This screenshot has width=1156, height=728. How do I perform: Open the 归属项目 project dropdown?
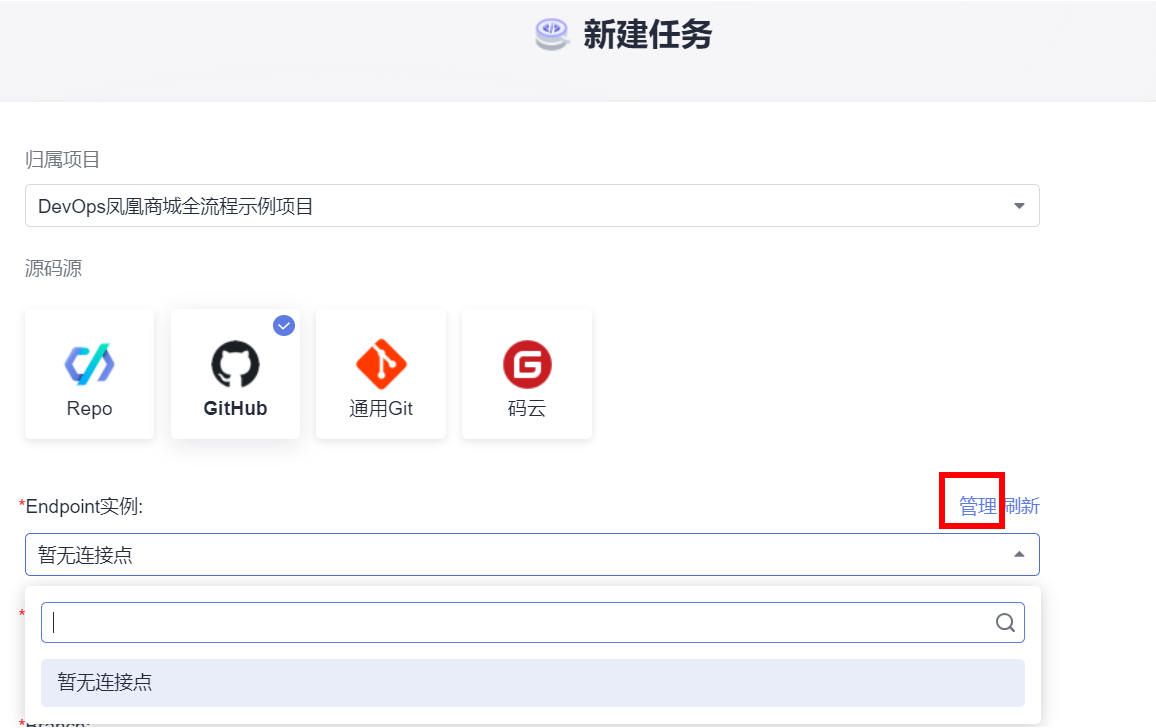532,206
